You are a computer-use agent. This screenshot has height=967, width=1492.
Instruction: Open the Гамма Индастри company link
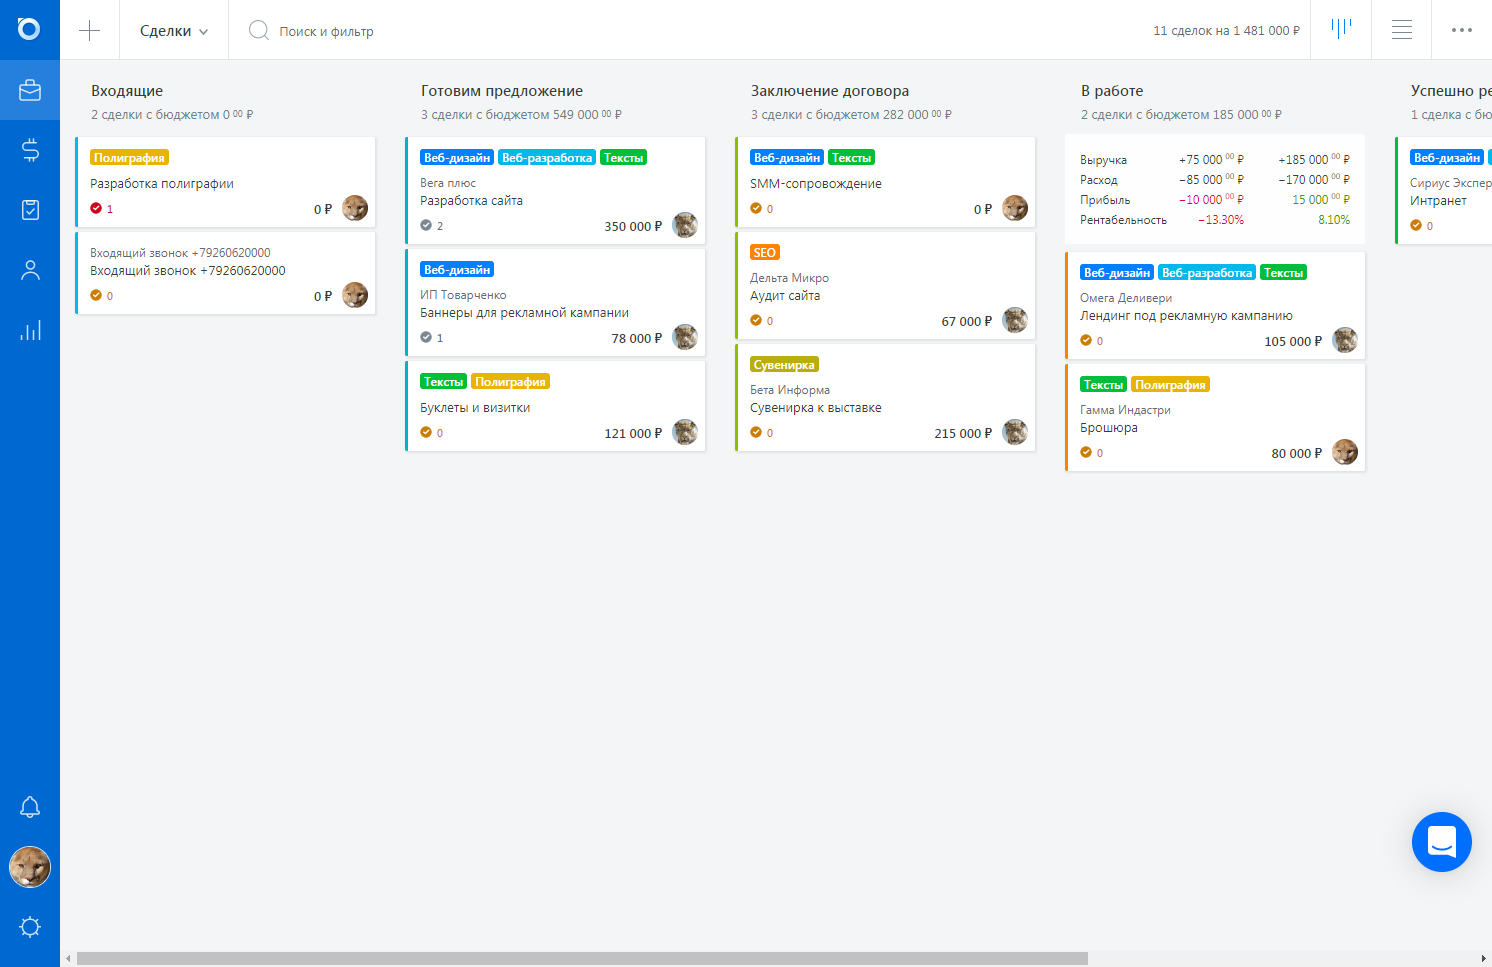coord(1125,410)
